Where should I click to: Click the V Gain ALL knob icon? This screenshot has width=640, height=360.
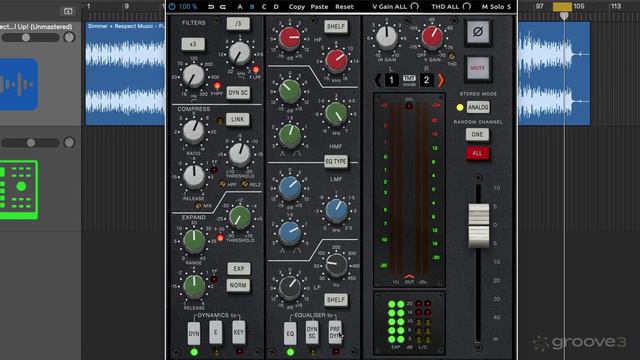pyautogui.click(x=414, y=7)
